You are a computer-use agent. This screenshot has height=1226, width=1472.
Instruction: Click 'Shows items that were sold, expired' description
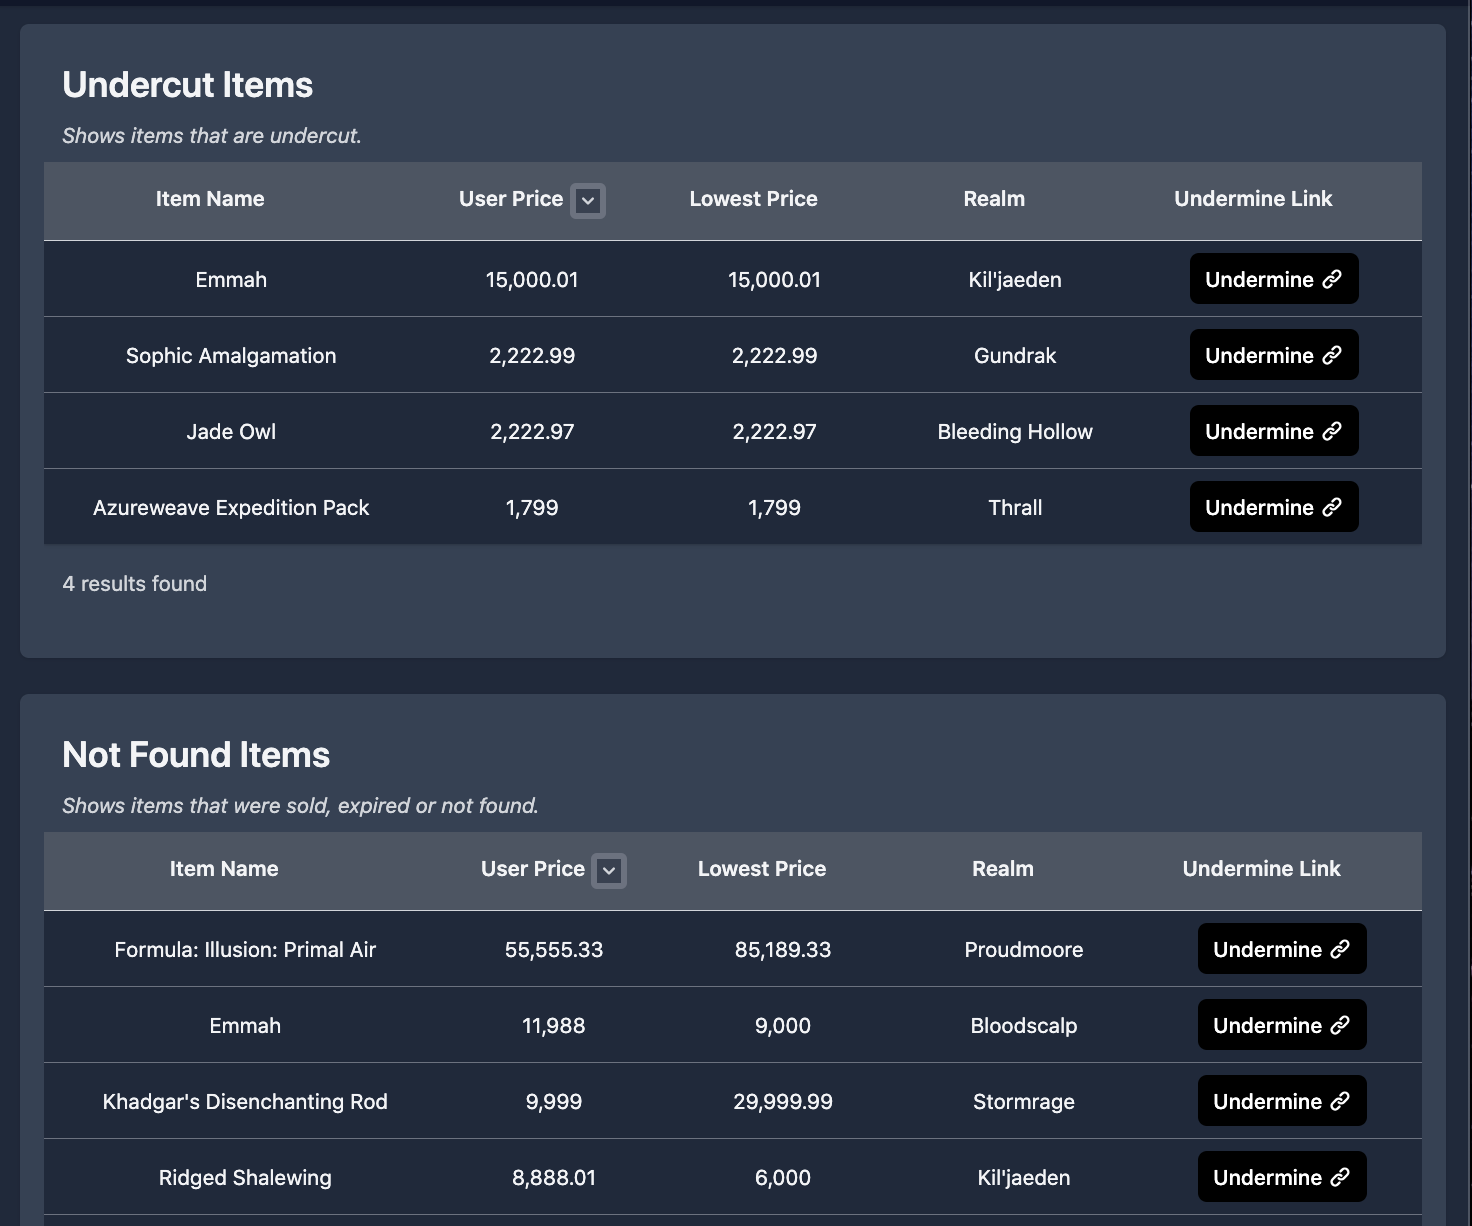301,806
